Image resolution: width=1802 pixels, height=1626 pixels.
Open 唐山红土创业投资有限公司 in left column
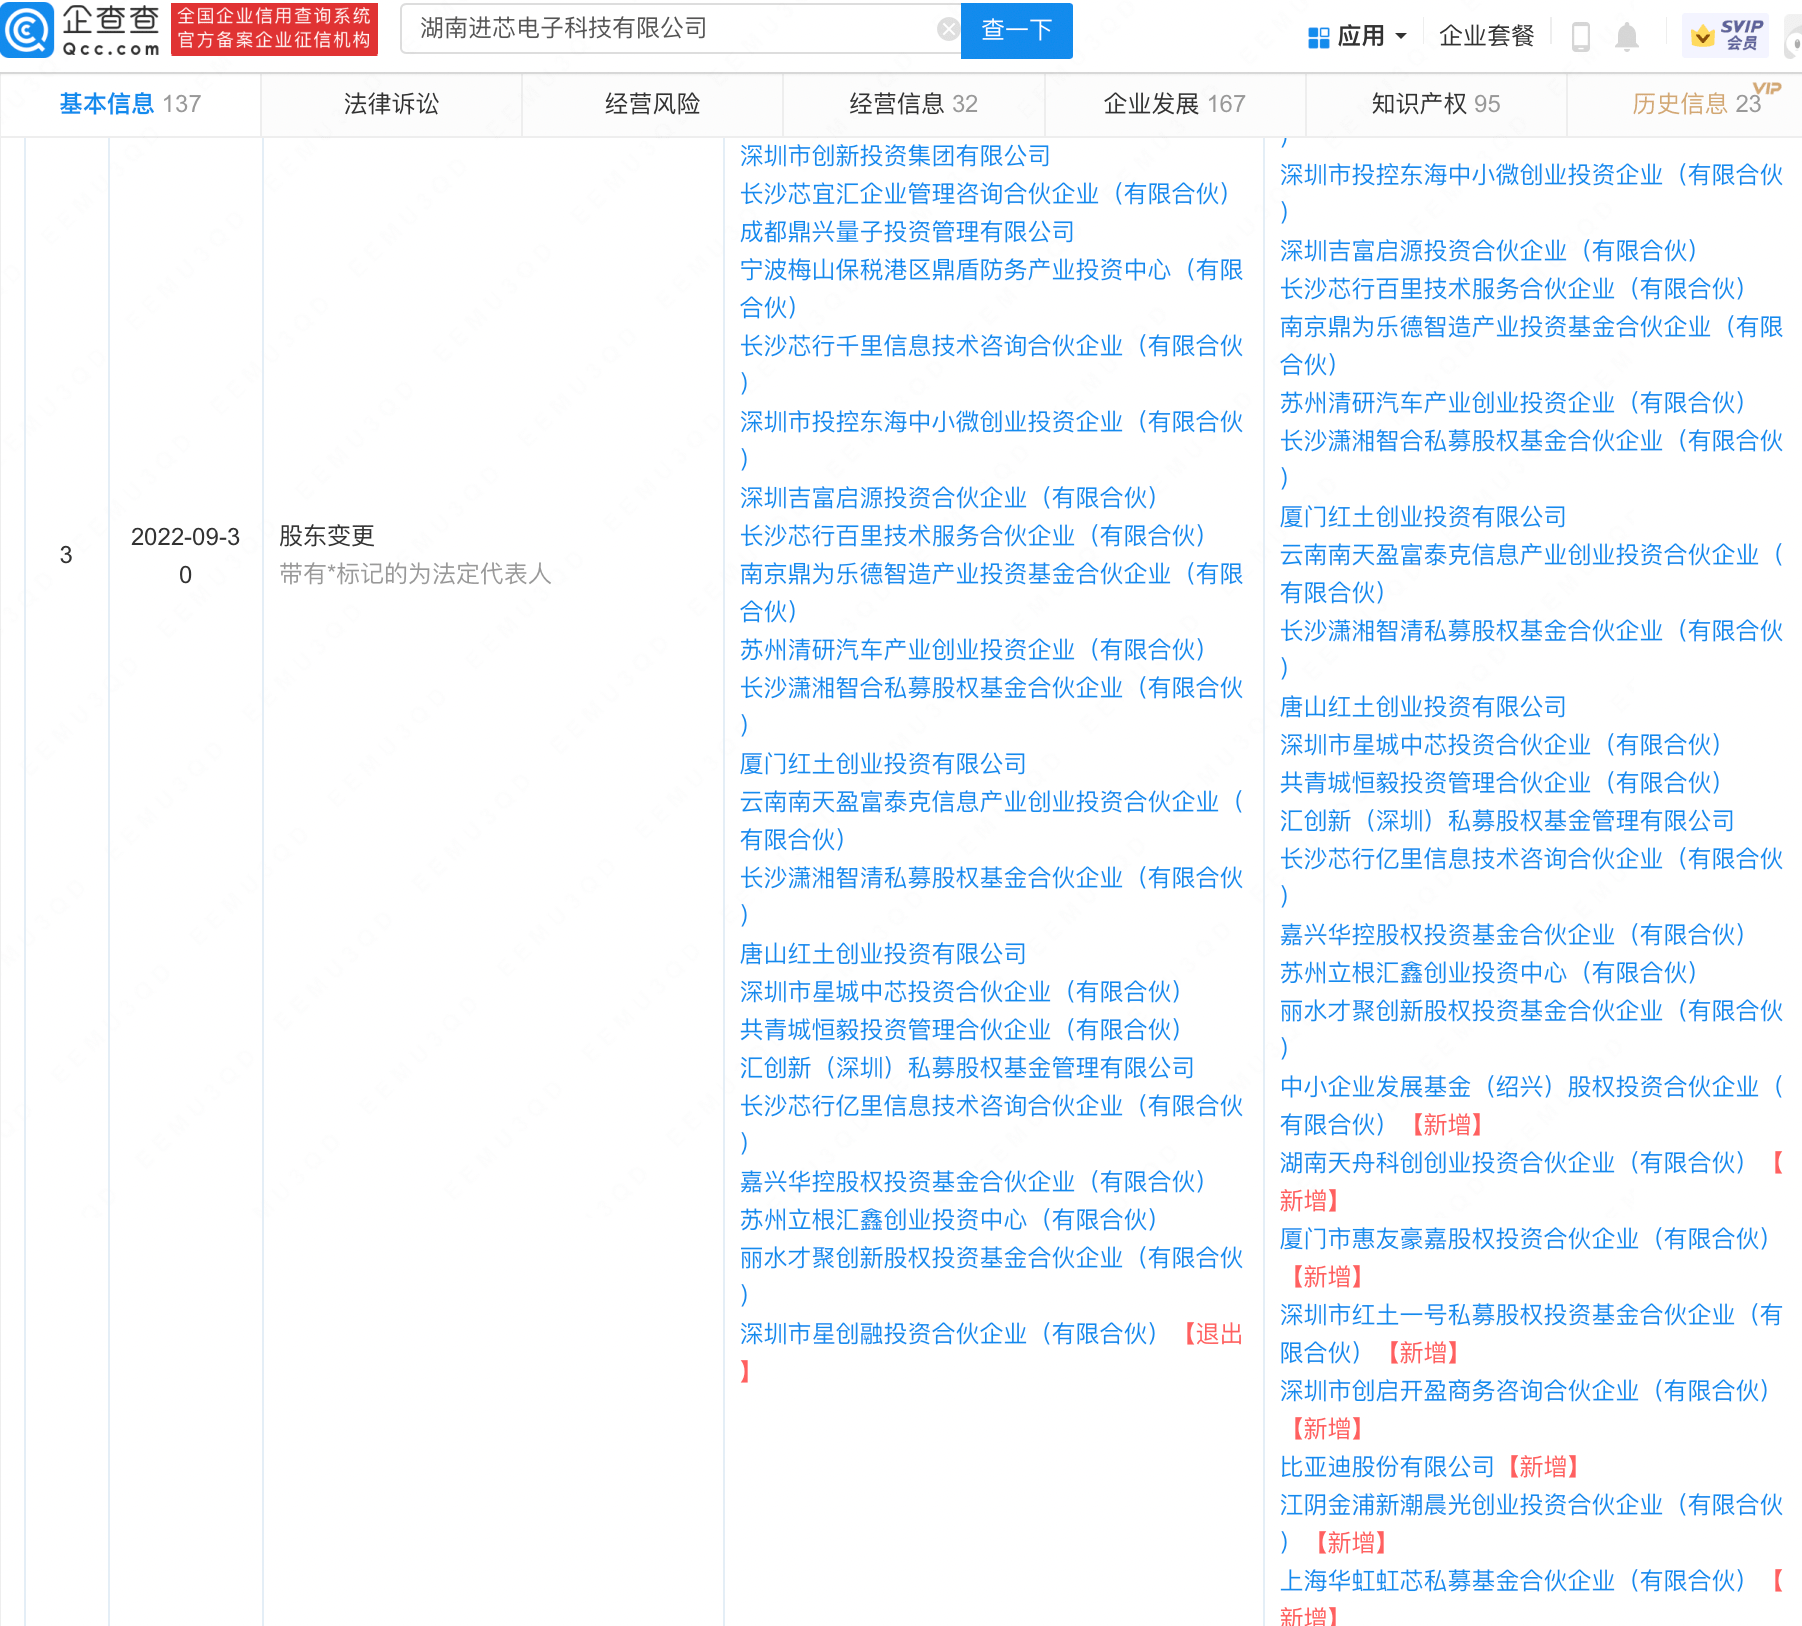883,954
